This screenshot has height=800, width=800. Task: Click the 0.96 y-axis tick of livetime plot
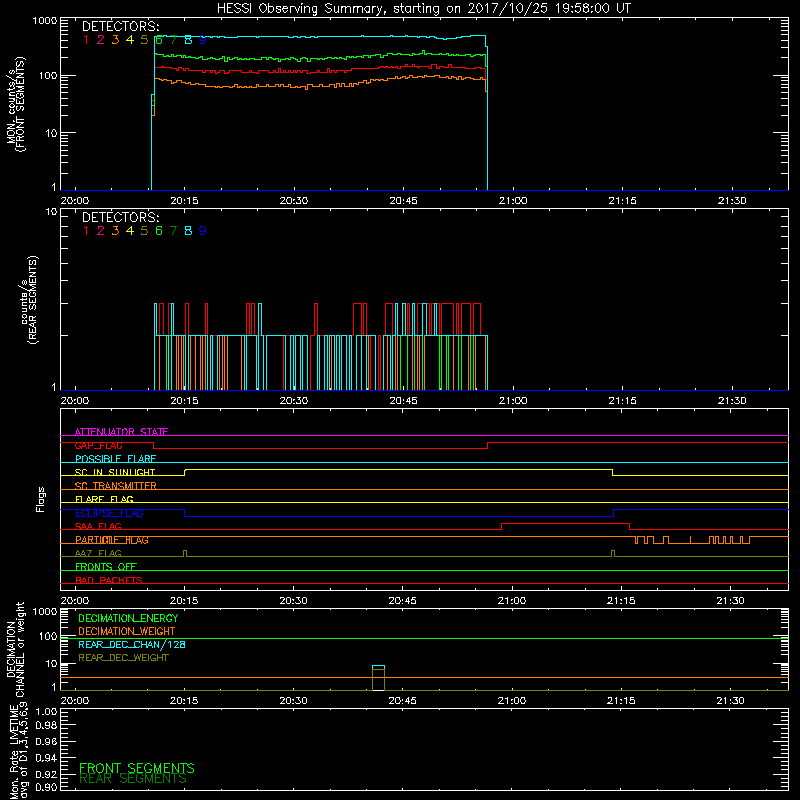[x=46, y=741]
